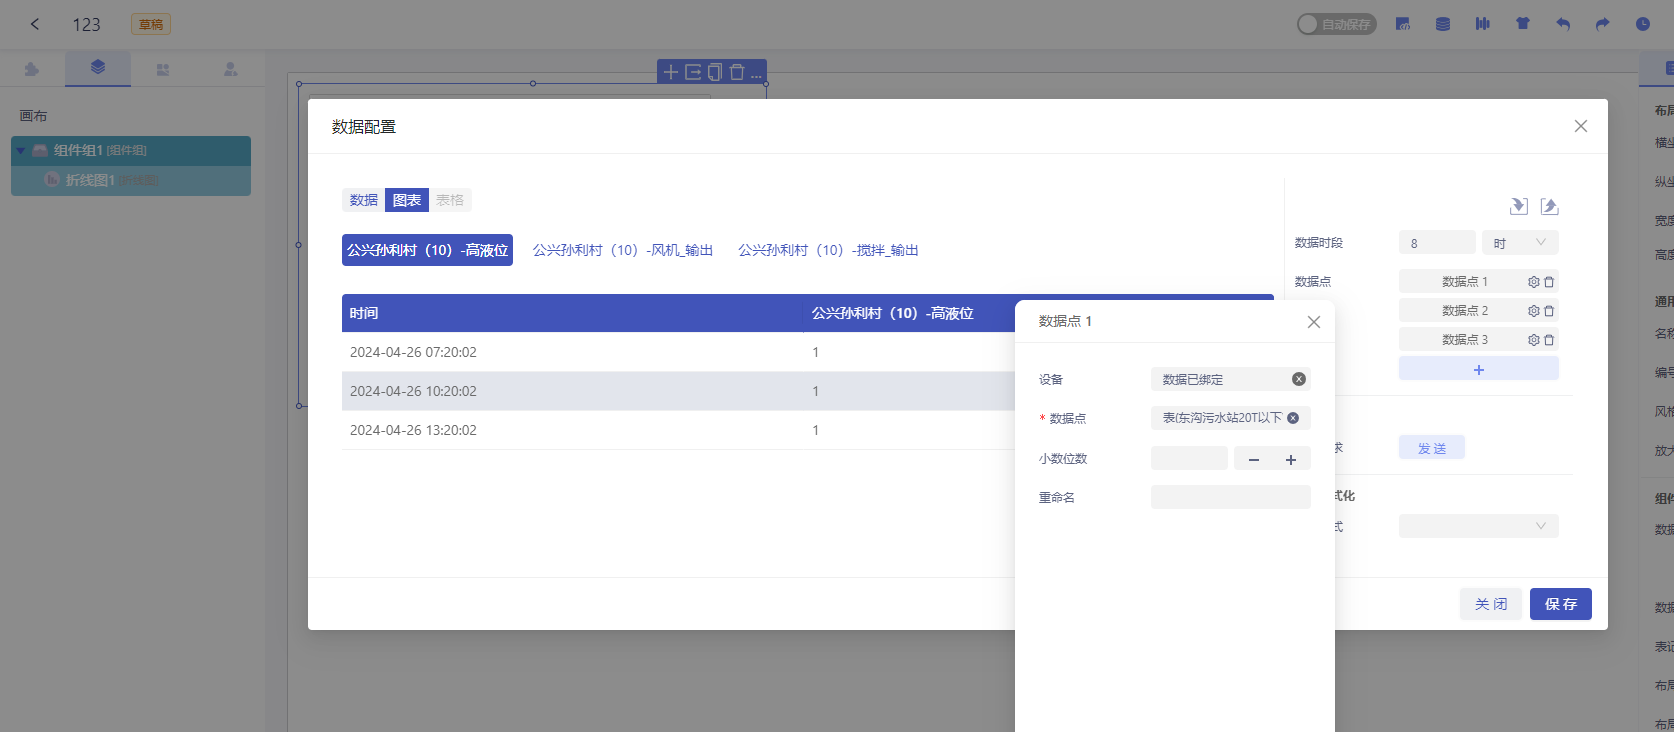The image size is (1674, 732).
Task: Click the 2024-04-26 13:20:02 table cell
Action: [x=413, y=430]
